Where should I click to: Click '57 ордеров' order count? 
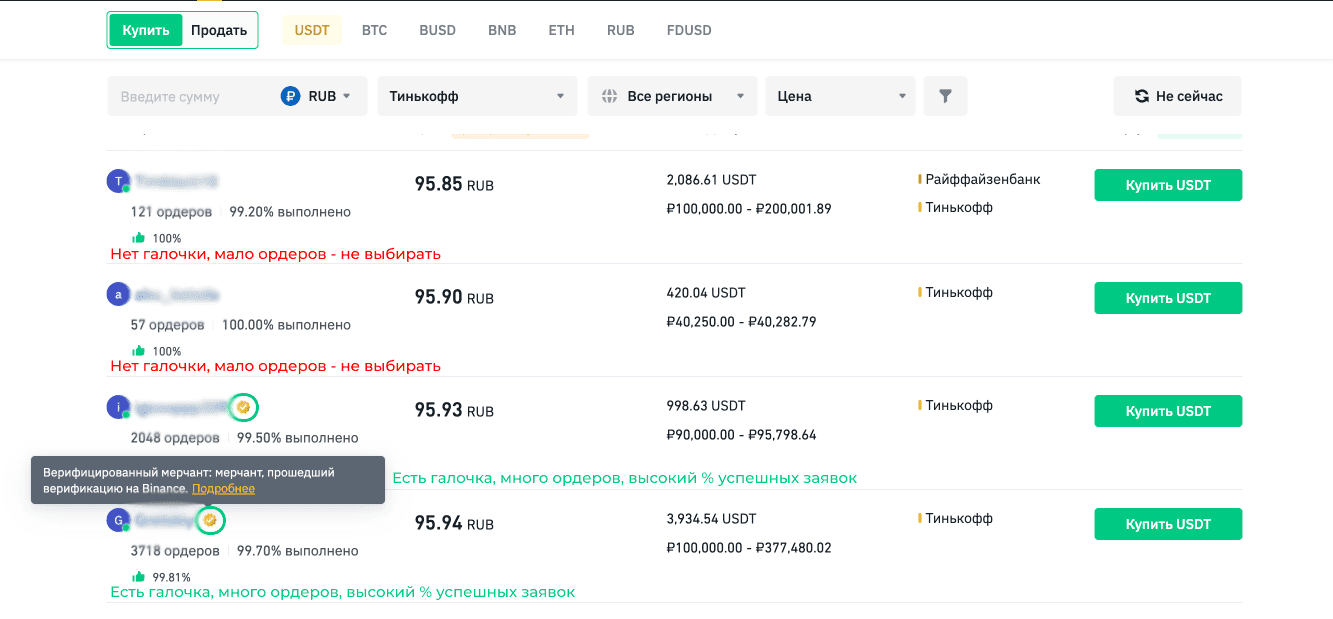167,325
